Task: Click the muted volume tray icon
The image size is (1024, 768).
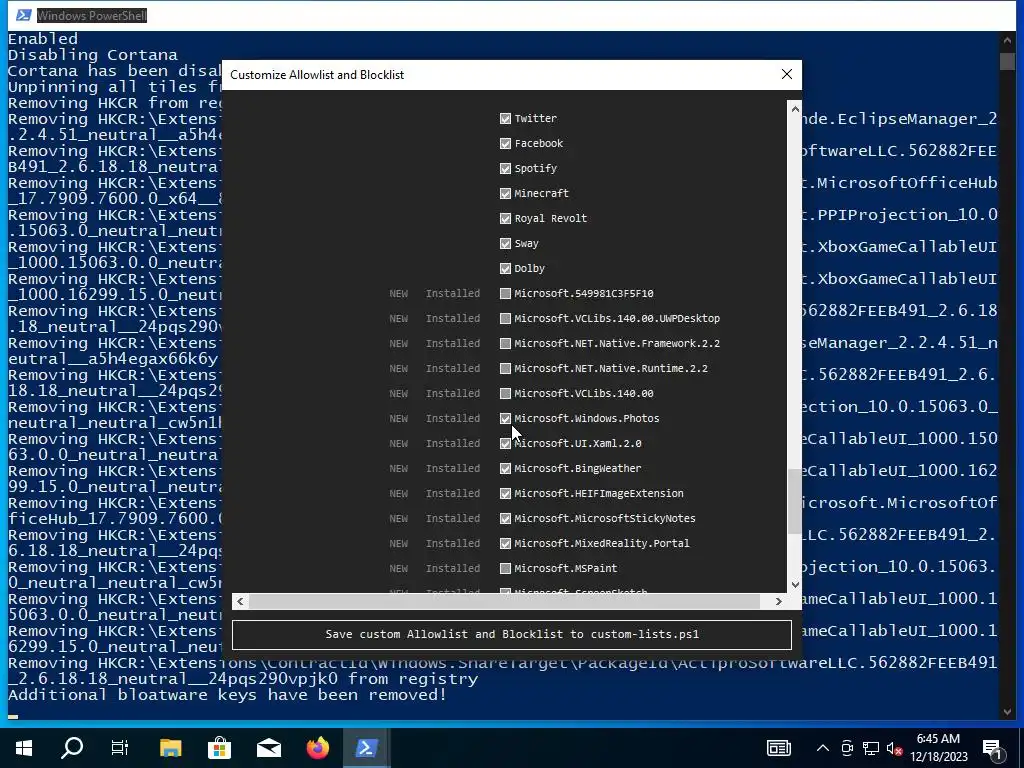Action: point(894,748)
